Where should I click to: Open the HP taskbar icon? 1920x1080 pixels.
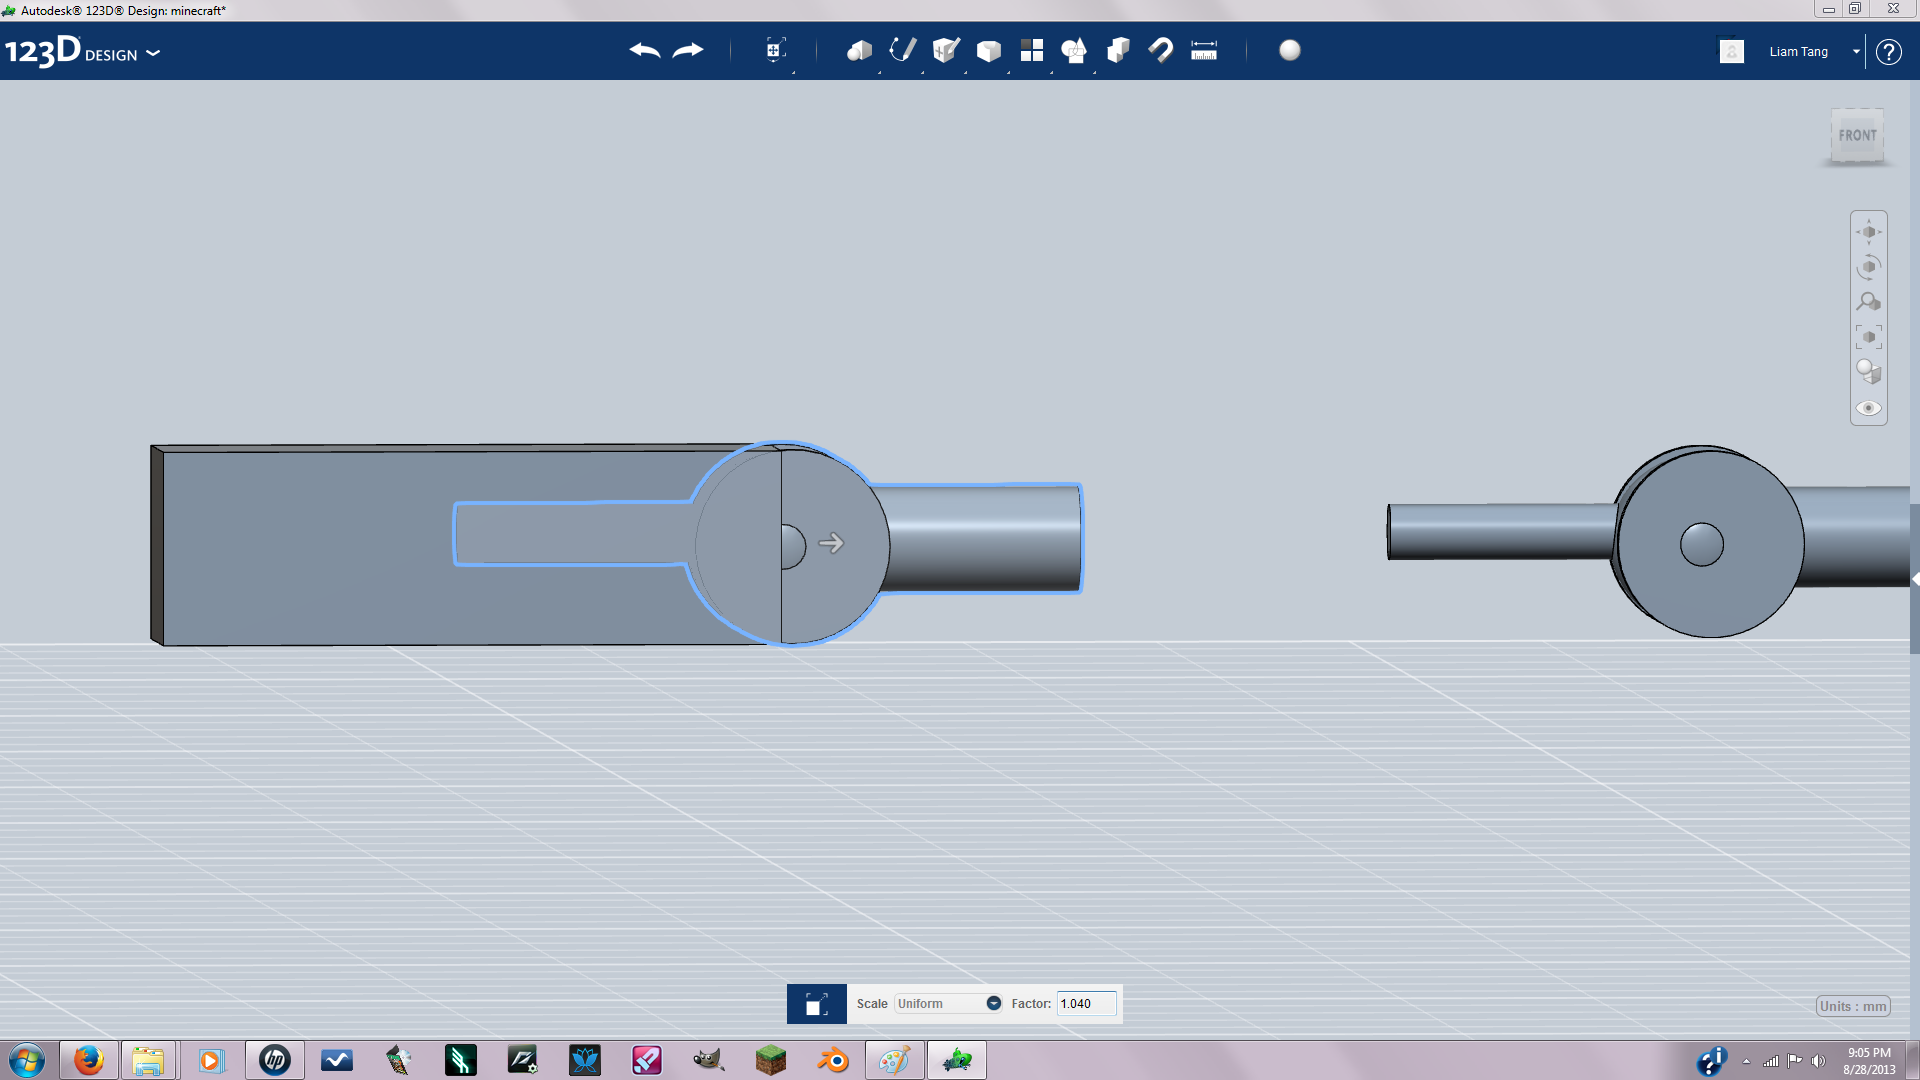coord(274,1060)
